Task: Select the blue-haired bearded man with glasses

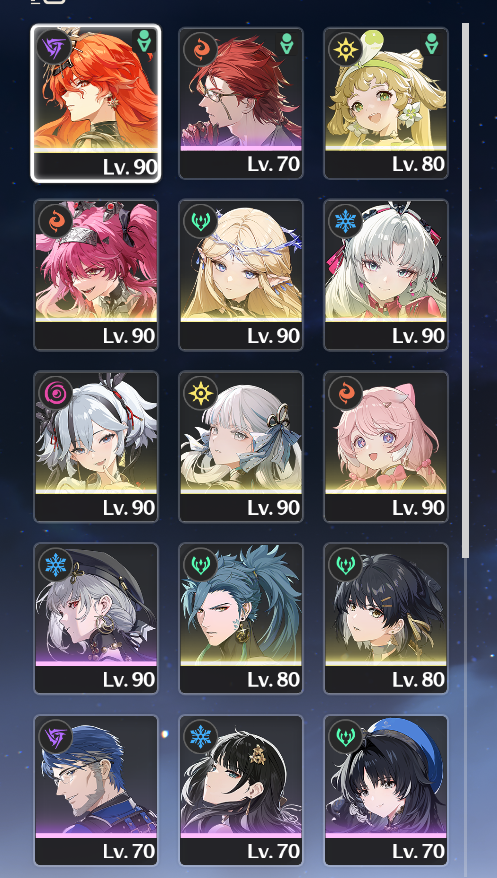Action: [96, 790]
